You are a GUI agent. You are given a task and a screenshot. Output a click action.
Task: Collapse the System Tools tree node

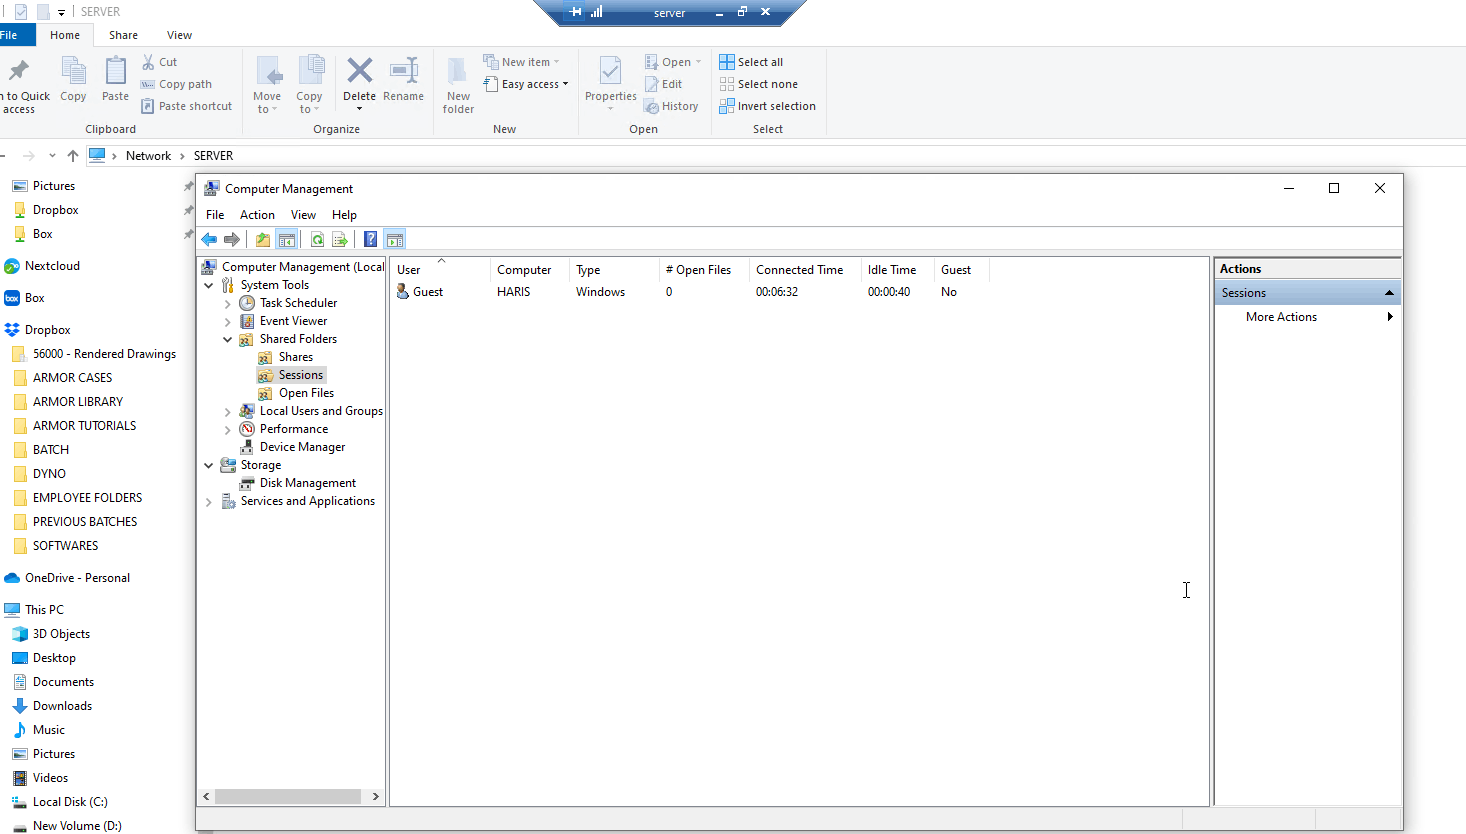(208, 285)
